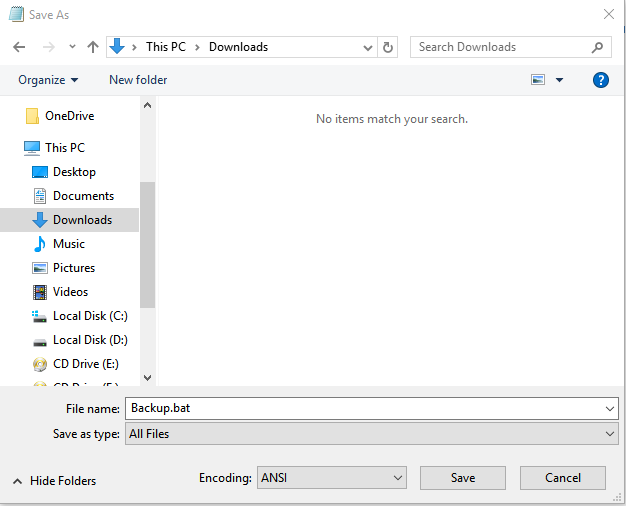The image size is (626, 506).
Task: Click the Music note icon
Action: click(40, 244)
